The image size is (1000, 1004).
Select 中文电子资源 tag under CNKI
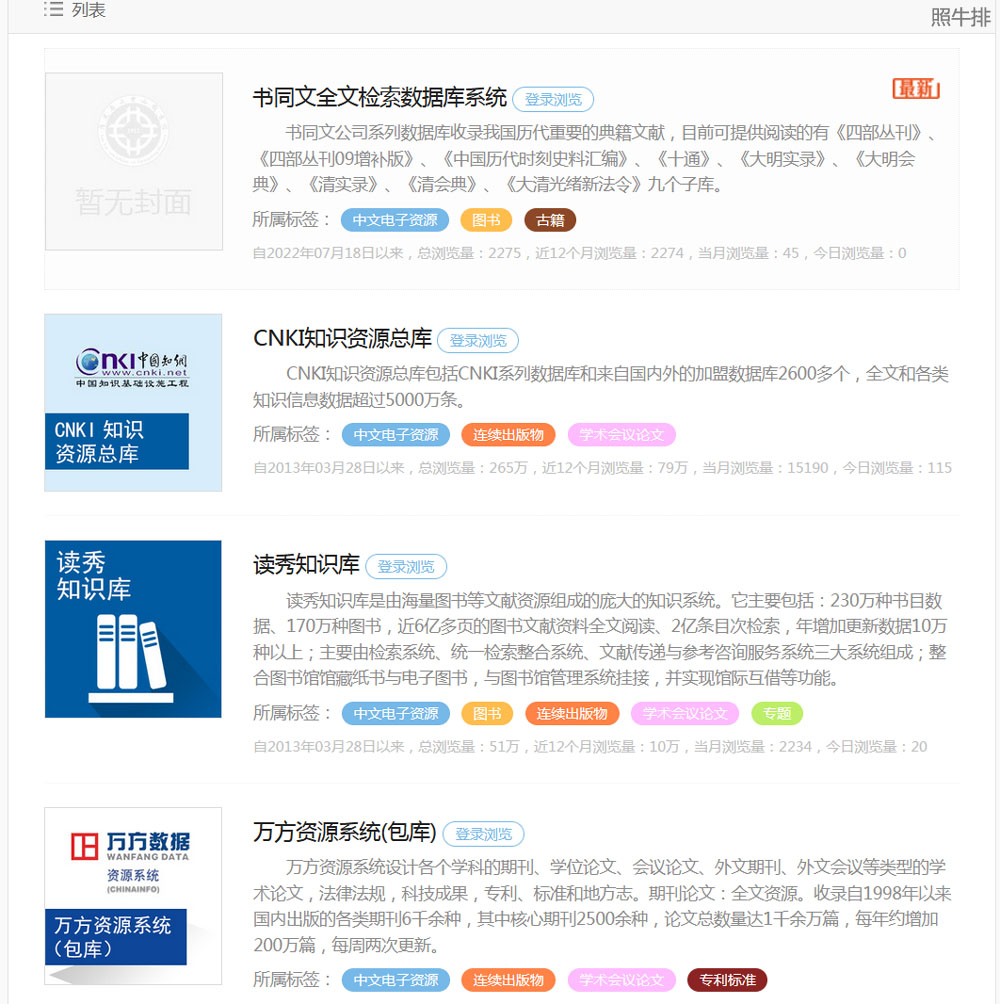click(x=396, y=435)
